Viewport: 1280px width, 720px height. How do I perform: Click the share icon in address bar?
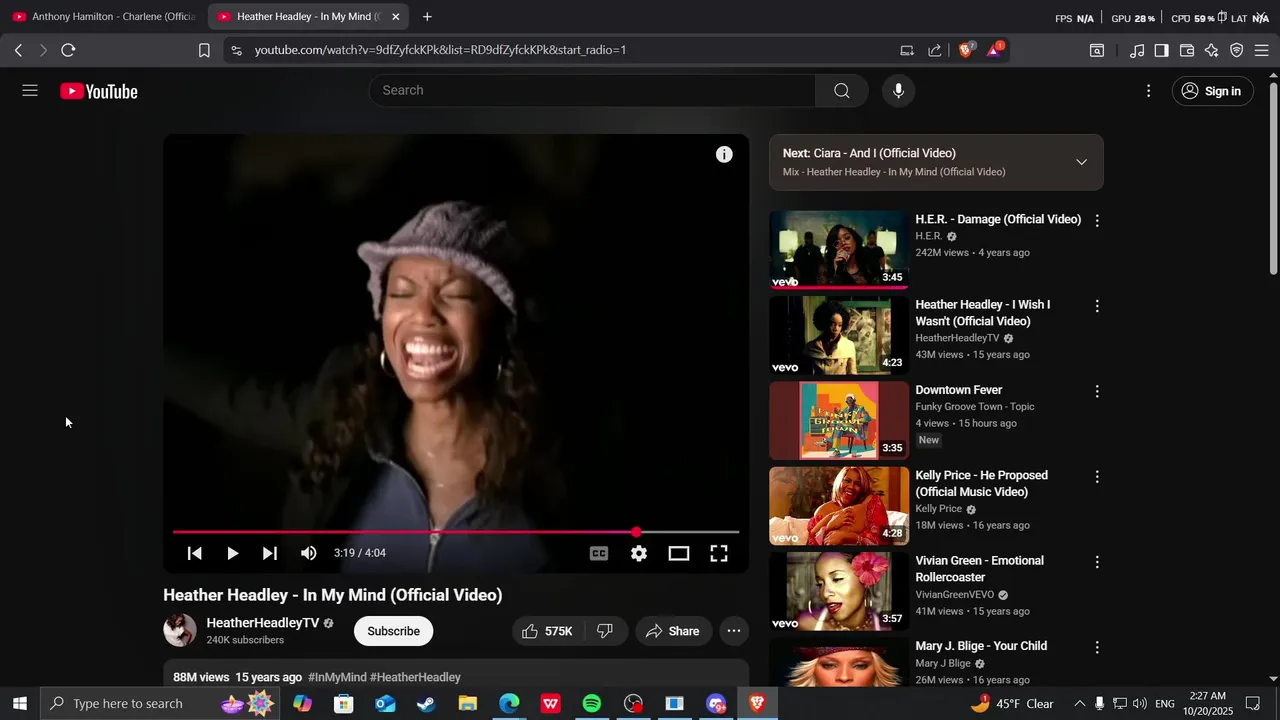point(934,50)
